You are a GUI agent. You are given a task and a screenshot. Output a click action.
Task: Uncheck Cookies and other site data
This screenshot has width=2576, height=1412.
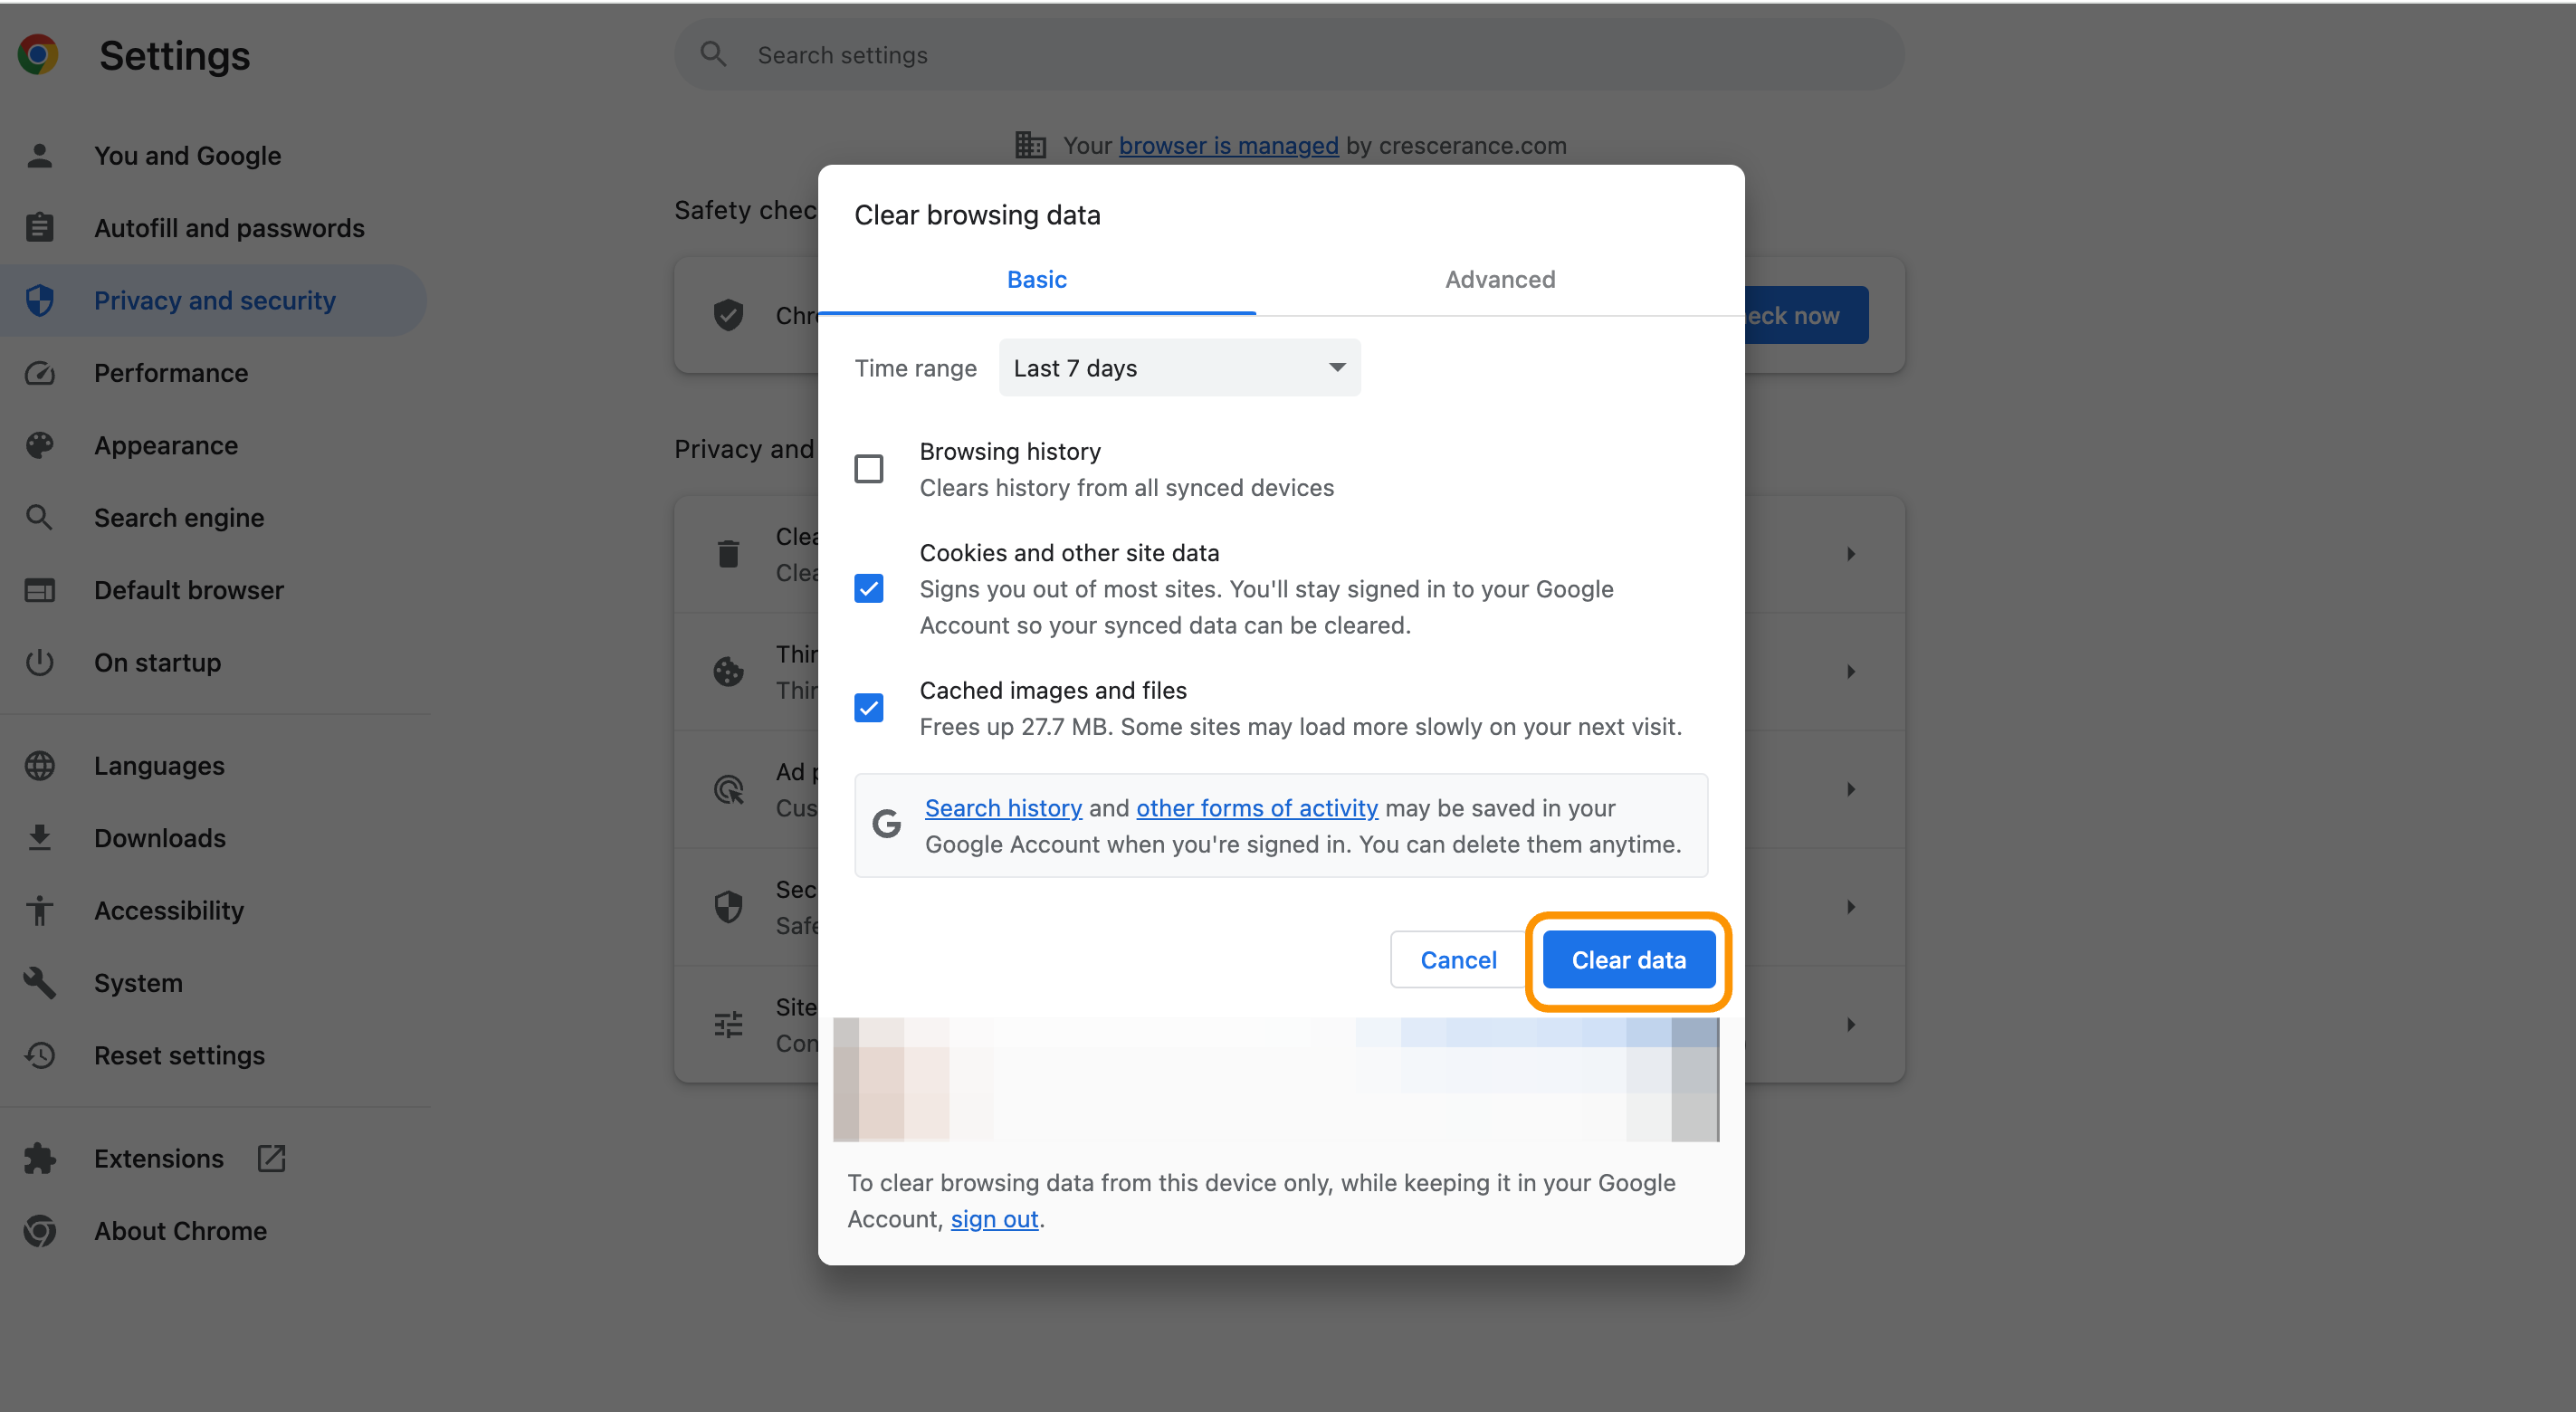869,588
